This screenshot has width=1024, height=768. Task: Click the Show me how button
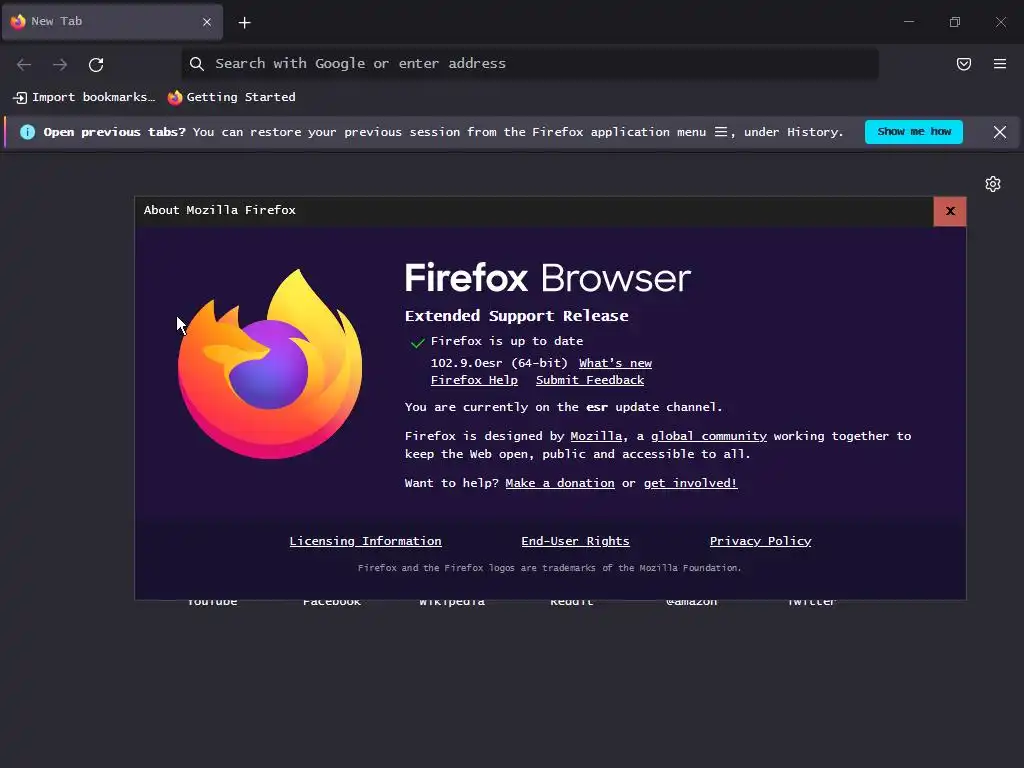tap(914, 132)
